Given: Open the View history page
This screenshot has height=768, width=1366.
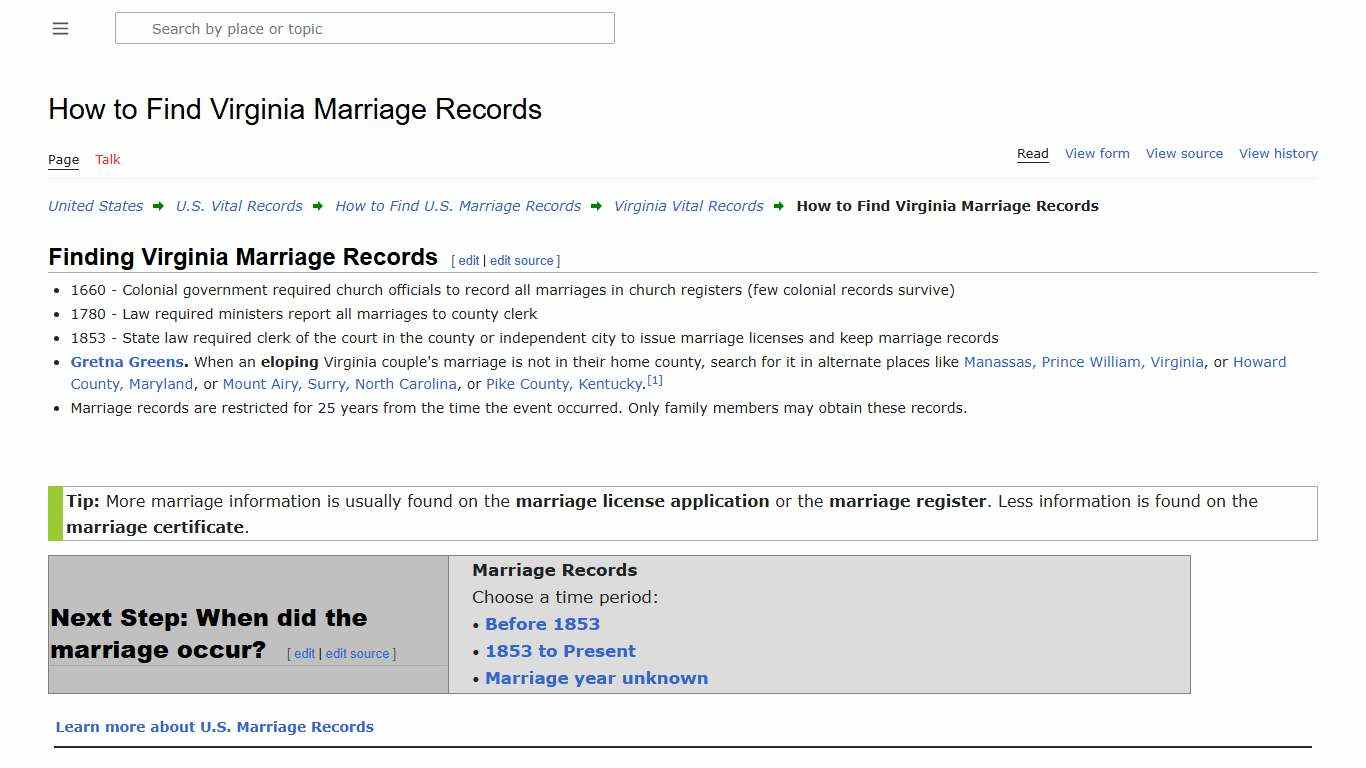Looking at the screenshot, I should click(1278, 153).
